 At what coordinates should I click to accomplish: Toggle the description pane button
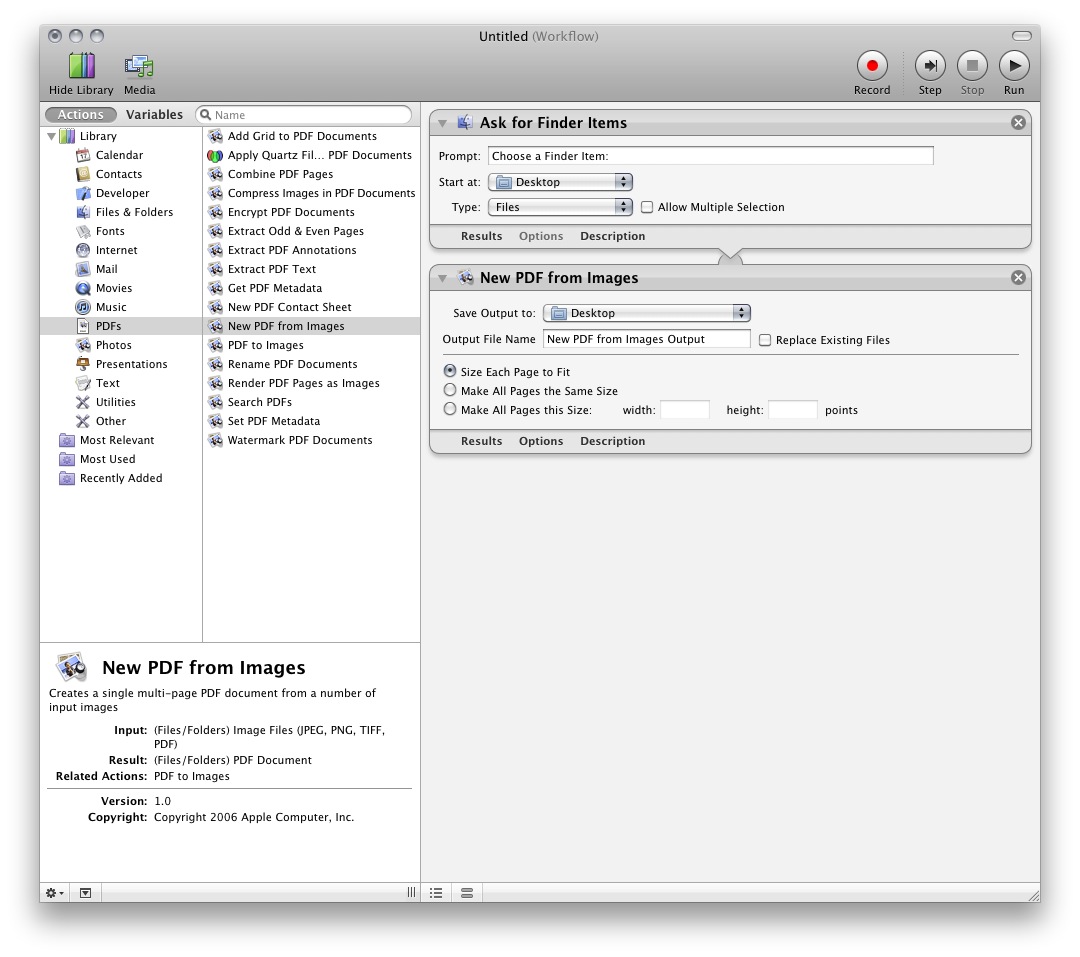coord(85,893)
